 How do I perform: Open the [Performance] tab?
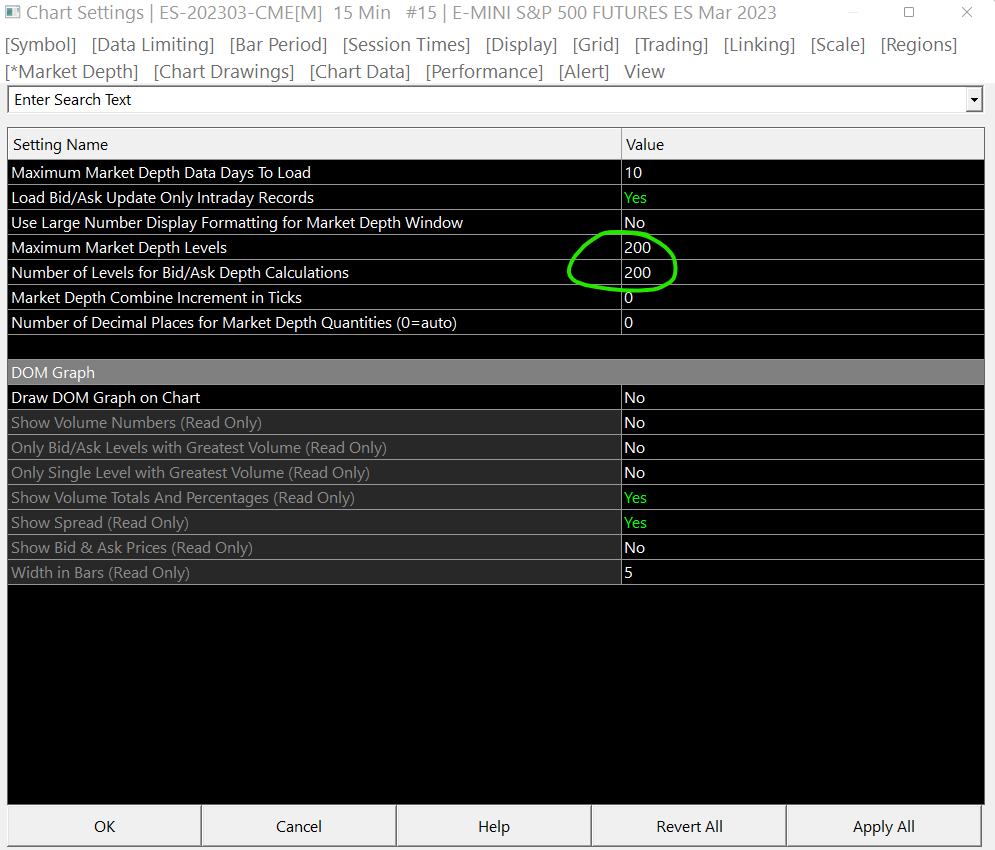tap(484, 72)
